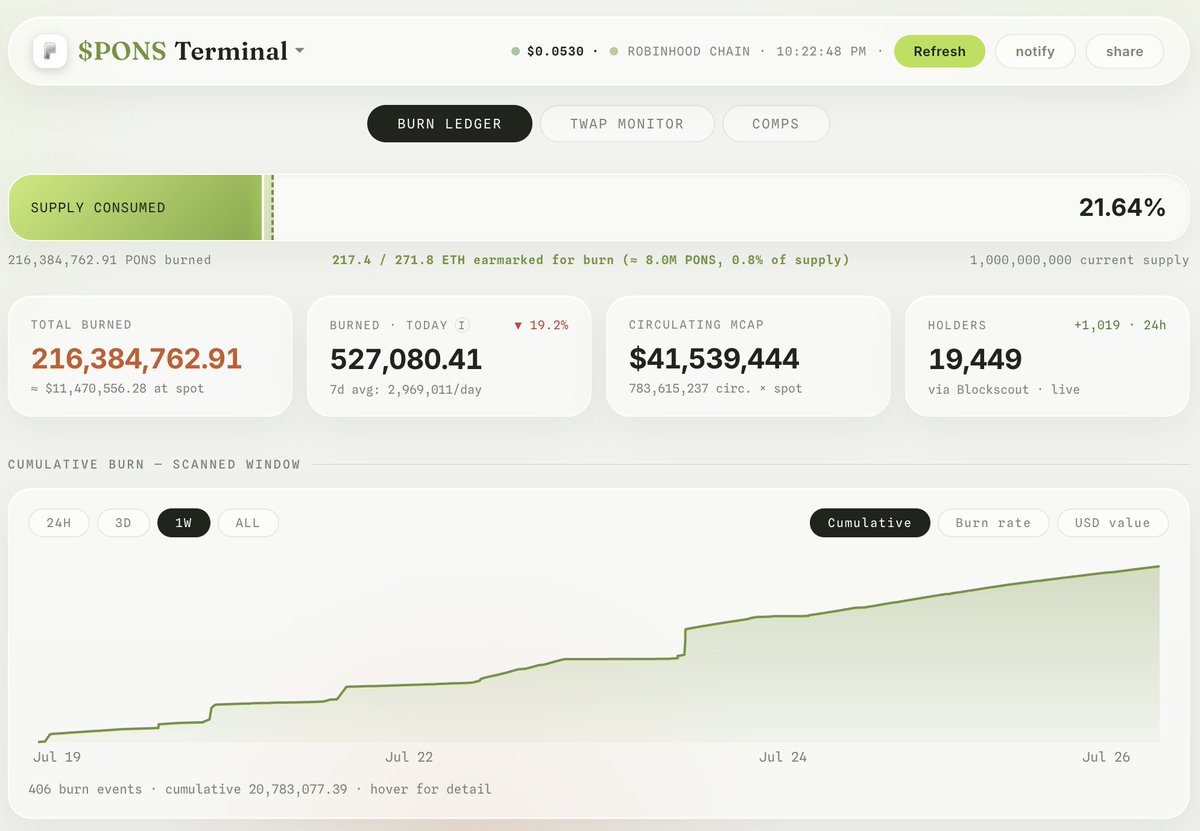
Task: Click the ≈ $11,470,556.28 at spot text
Action: coord(117,388)
